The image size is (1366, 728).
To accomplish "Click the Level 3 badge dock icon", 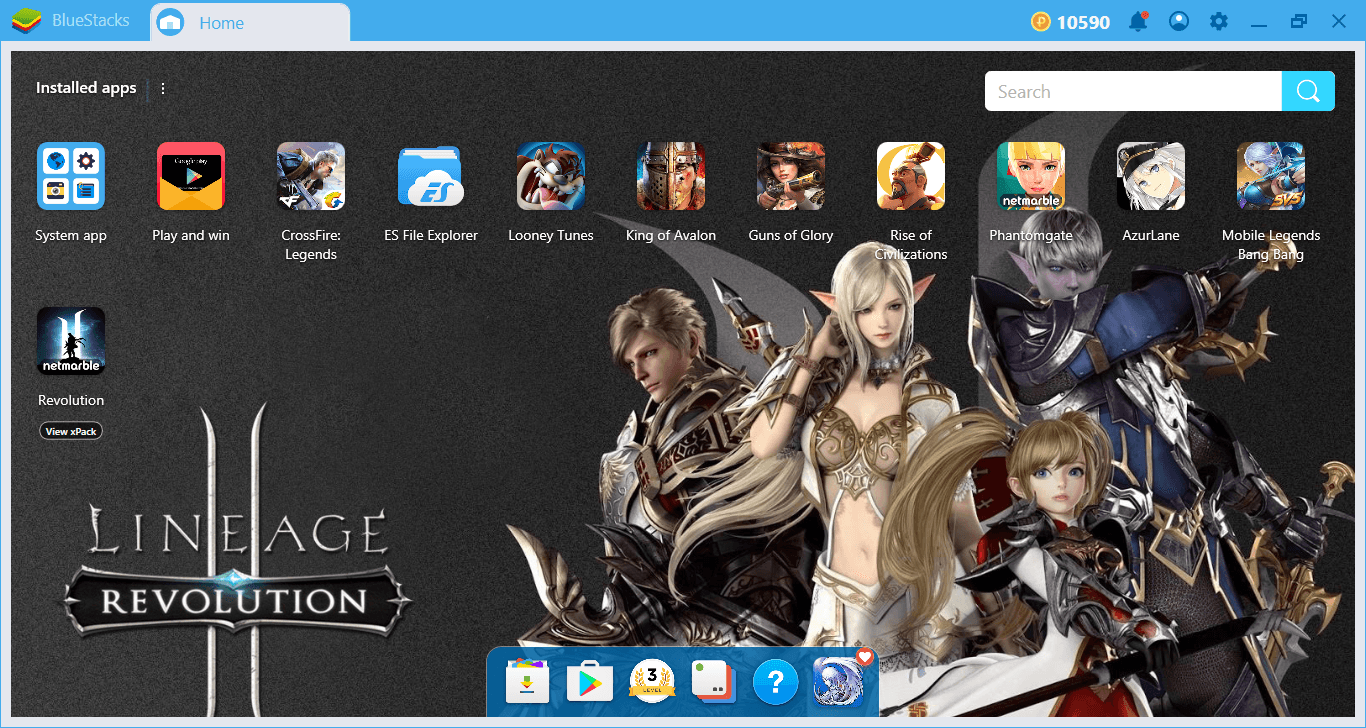I will [652, 682].
